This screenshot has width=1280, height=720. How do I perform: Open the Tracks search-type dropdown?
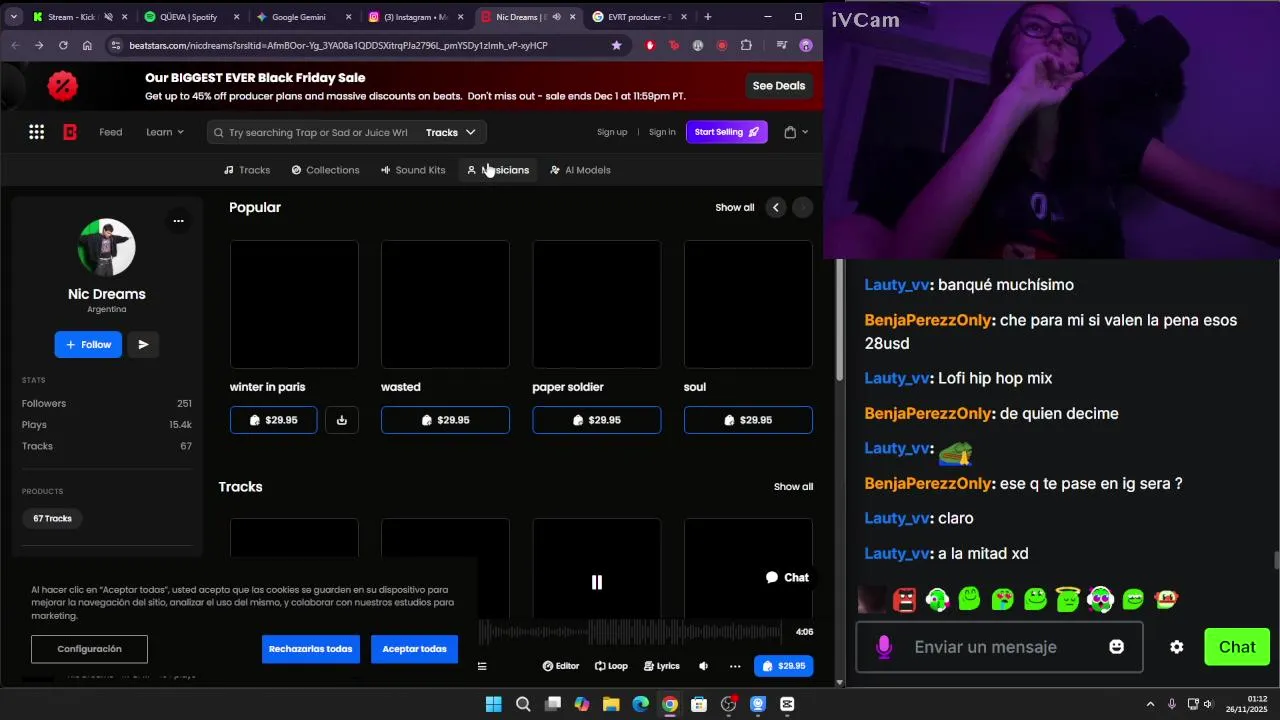(x=451, y=132)
